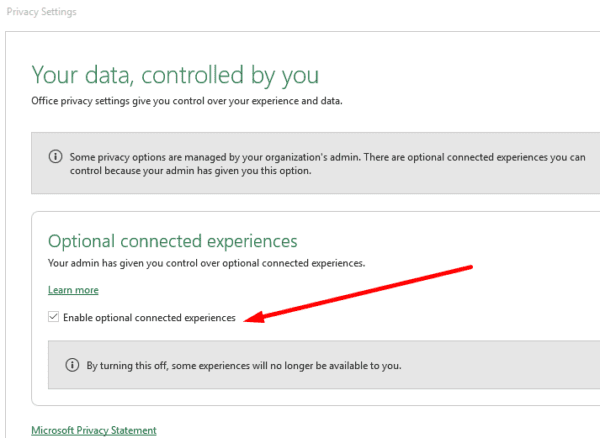This screenshot has width=600, height=438.
Task: Click the info icon beside 'By turning this off'
Action: coord(72,365)
